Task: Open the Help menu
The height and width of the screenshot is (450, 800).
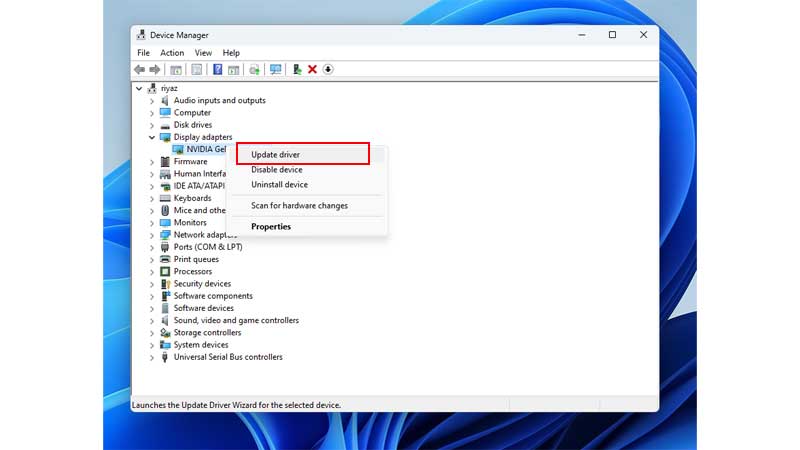Action: 231,53
